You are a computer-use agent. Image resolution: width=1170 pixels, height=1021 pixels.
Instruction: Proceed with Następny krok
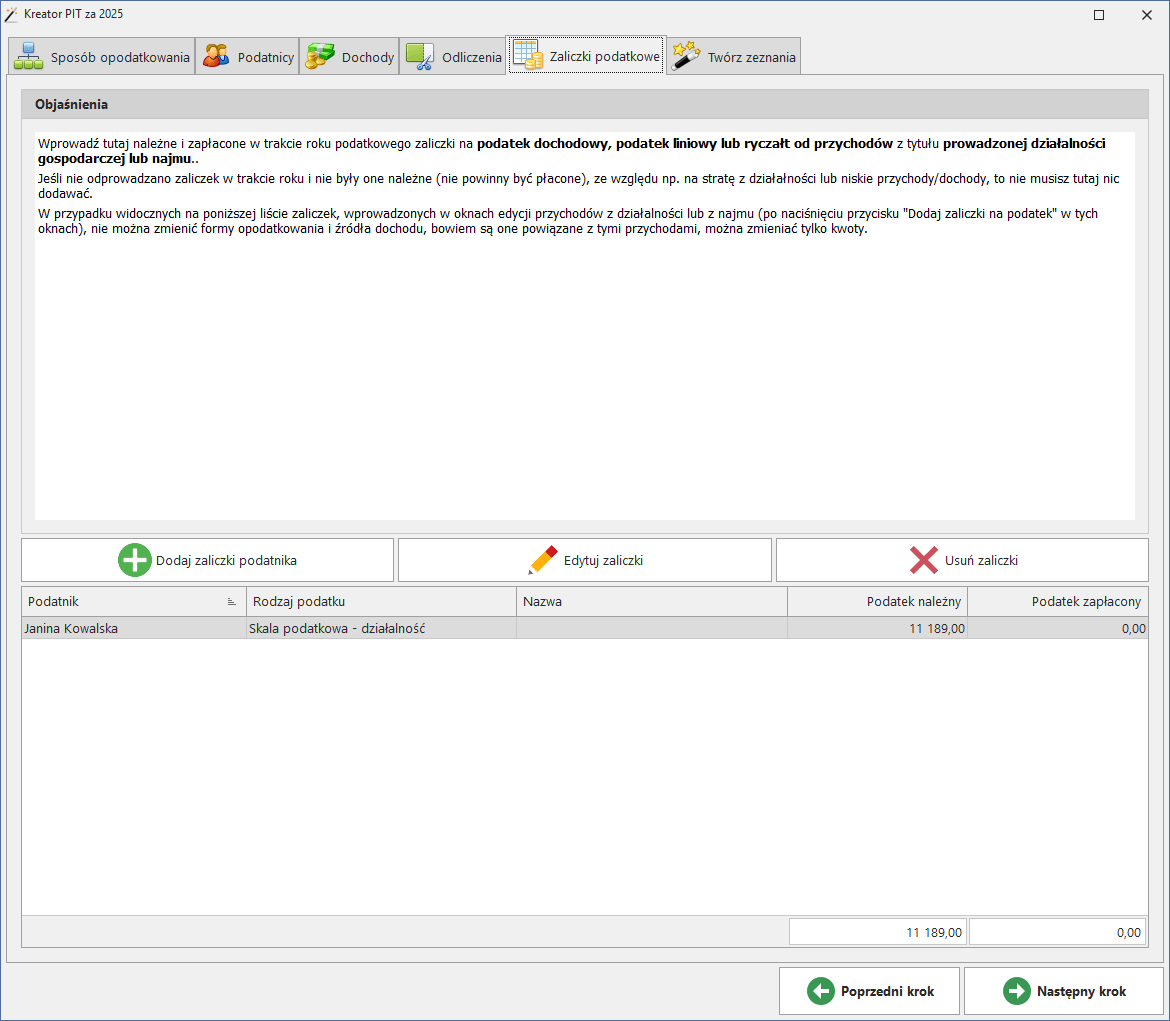pos(1064,991)
